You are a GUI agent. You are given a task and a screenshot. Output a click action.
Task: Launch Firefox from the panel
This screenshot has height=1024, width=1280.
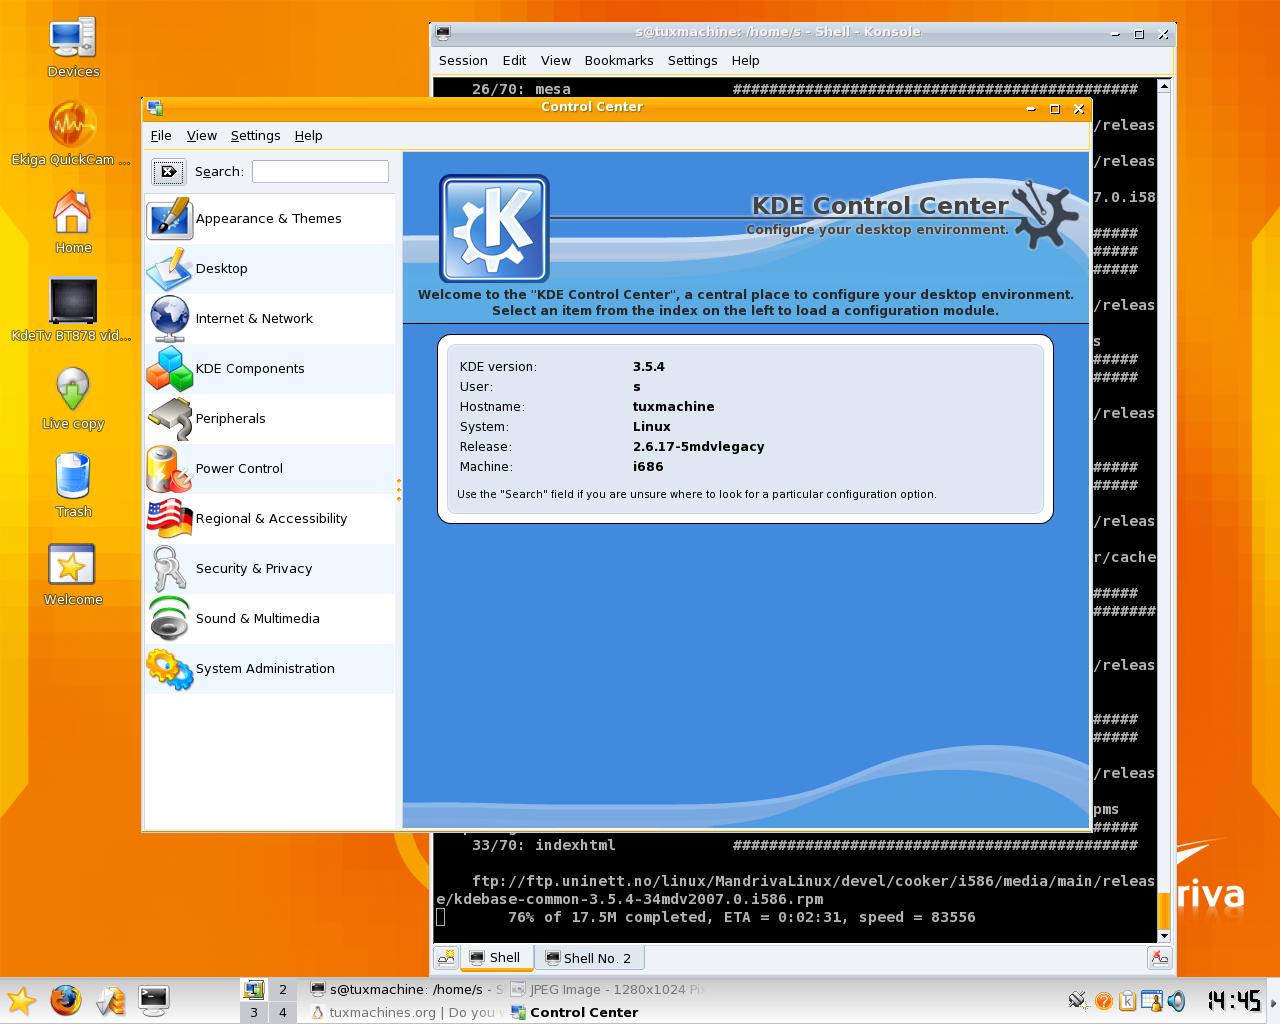[66, 1000]
